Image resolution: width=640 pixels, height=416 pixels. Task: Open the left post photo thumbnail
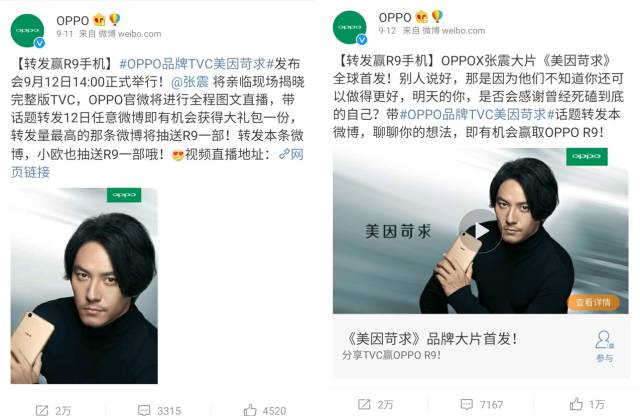coord(84,285)
